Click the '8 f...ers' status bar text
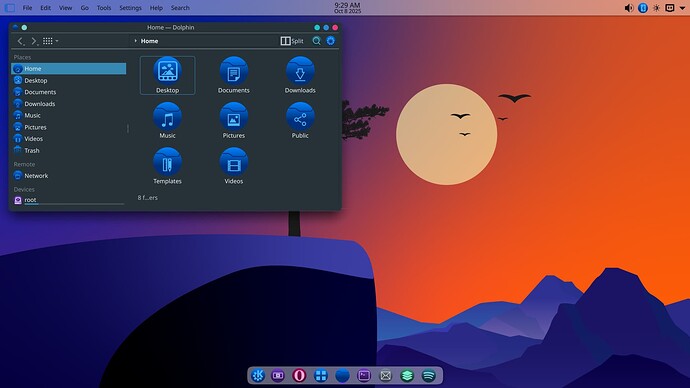The width and height of the screenshot is (690, 388). click(x=147, y=198)
